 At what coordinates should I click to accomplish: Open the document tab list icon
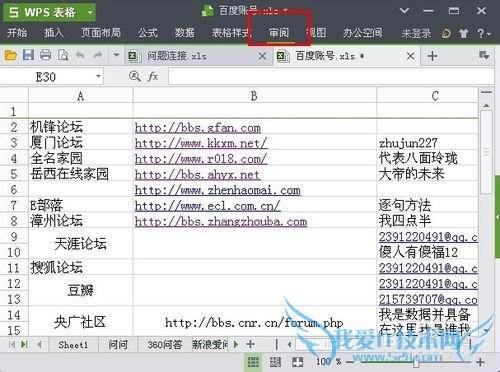pyautogui.click(x=484, y=55)
